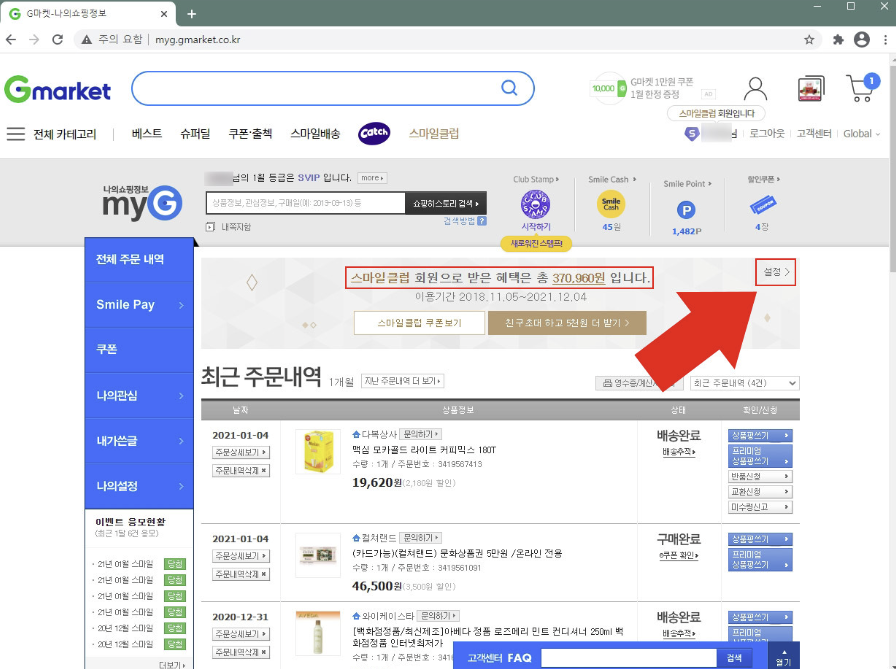Click e쿠폰 확인 for the 컬쳐랜드 order

tap(678, 555)
